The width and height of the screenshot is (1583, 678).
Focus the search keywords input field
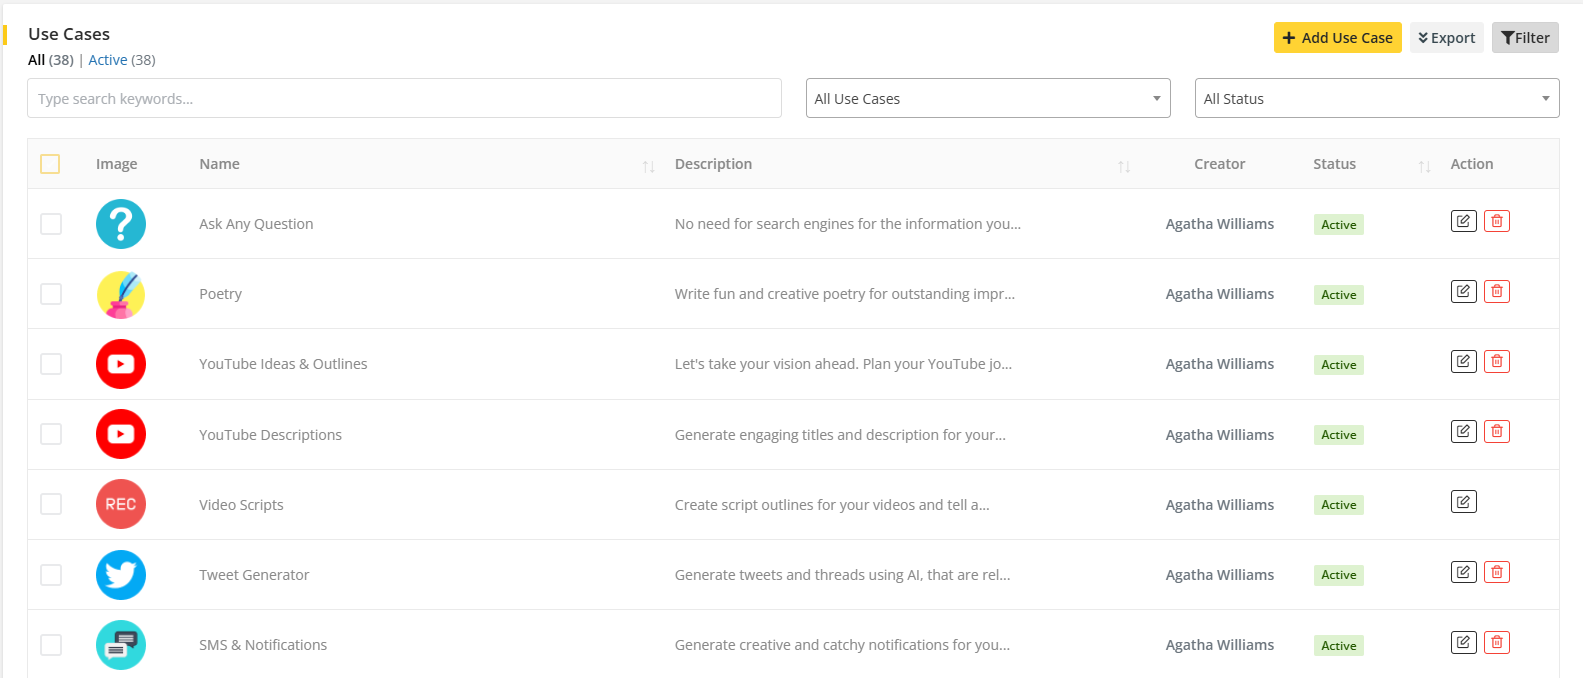(404, 99)
